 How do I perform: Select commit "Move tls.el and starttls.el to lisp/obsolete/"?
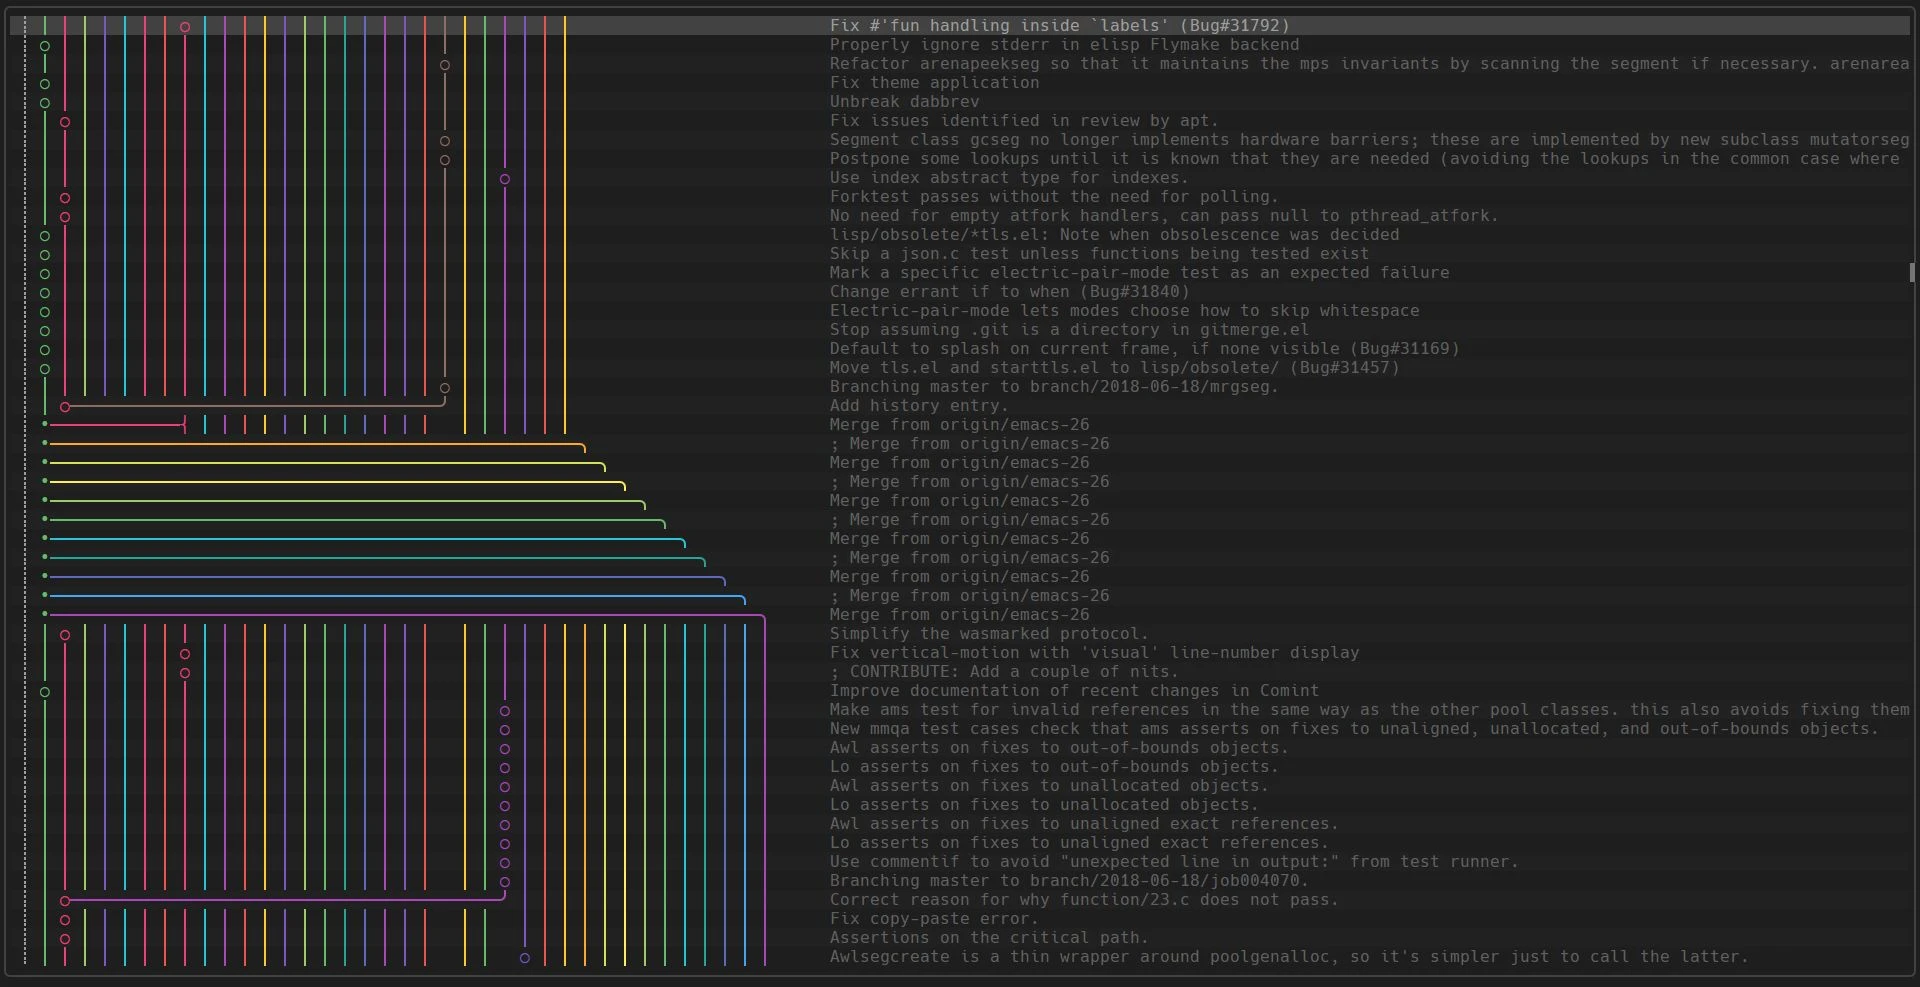(1114, 368)
